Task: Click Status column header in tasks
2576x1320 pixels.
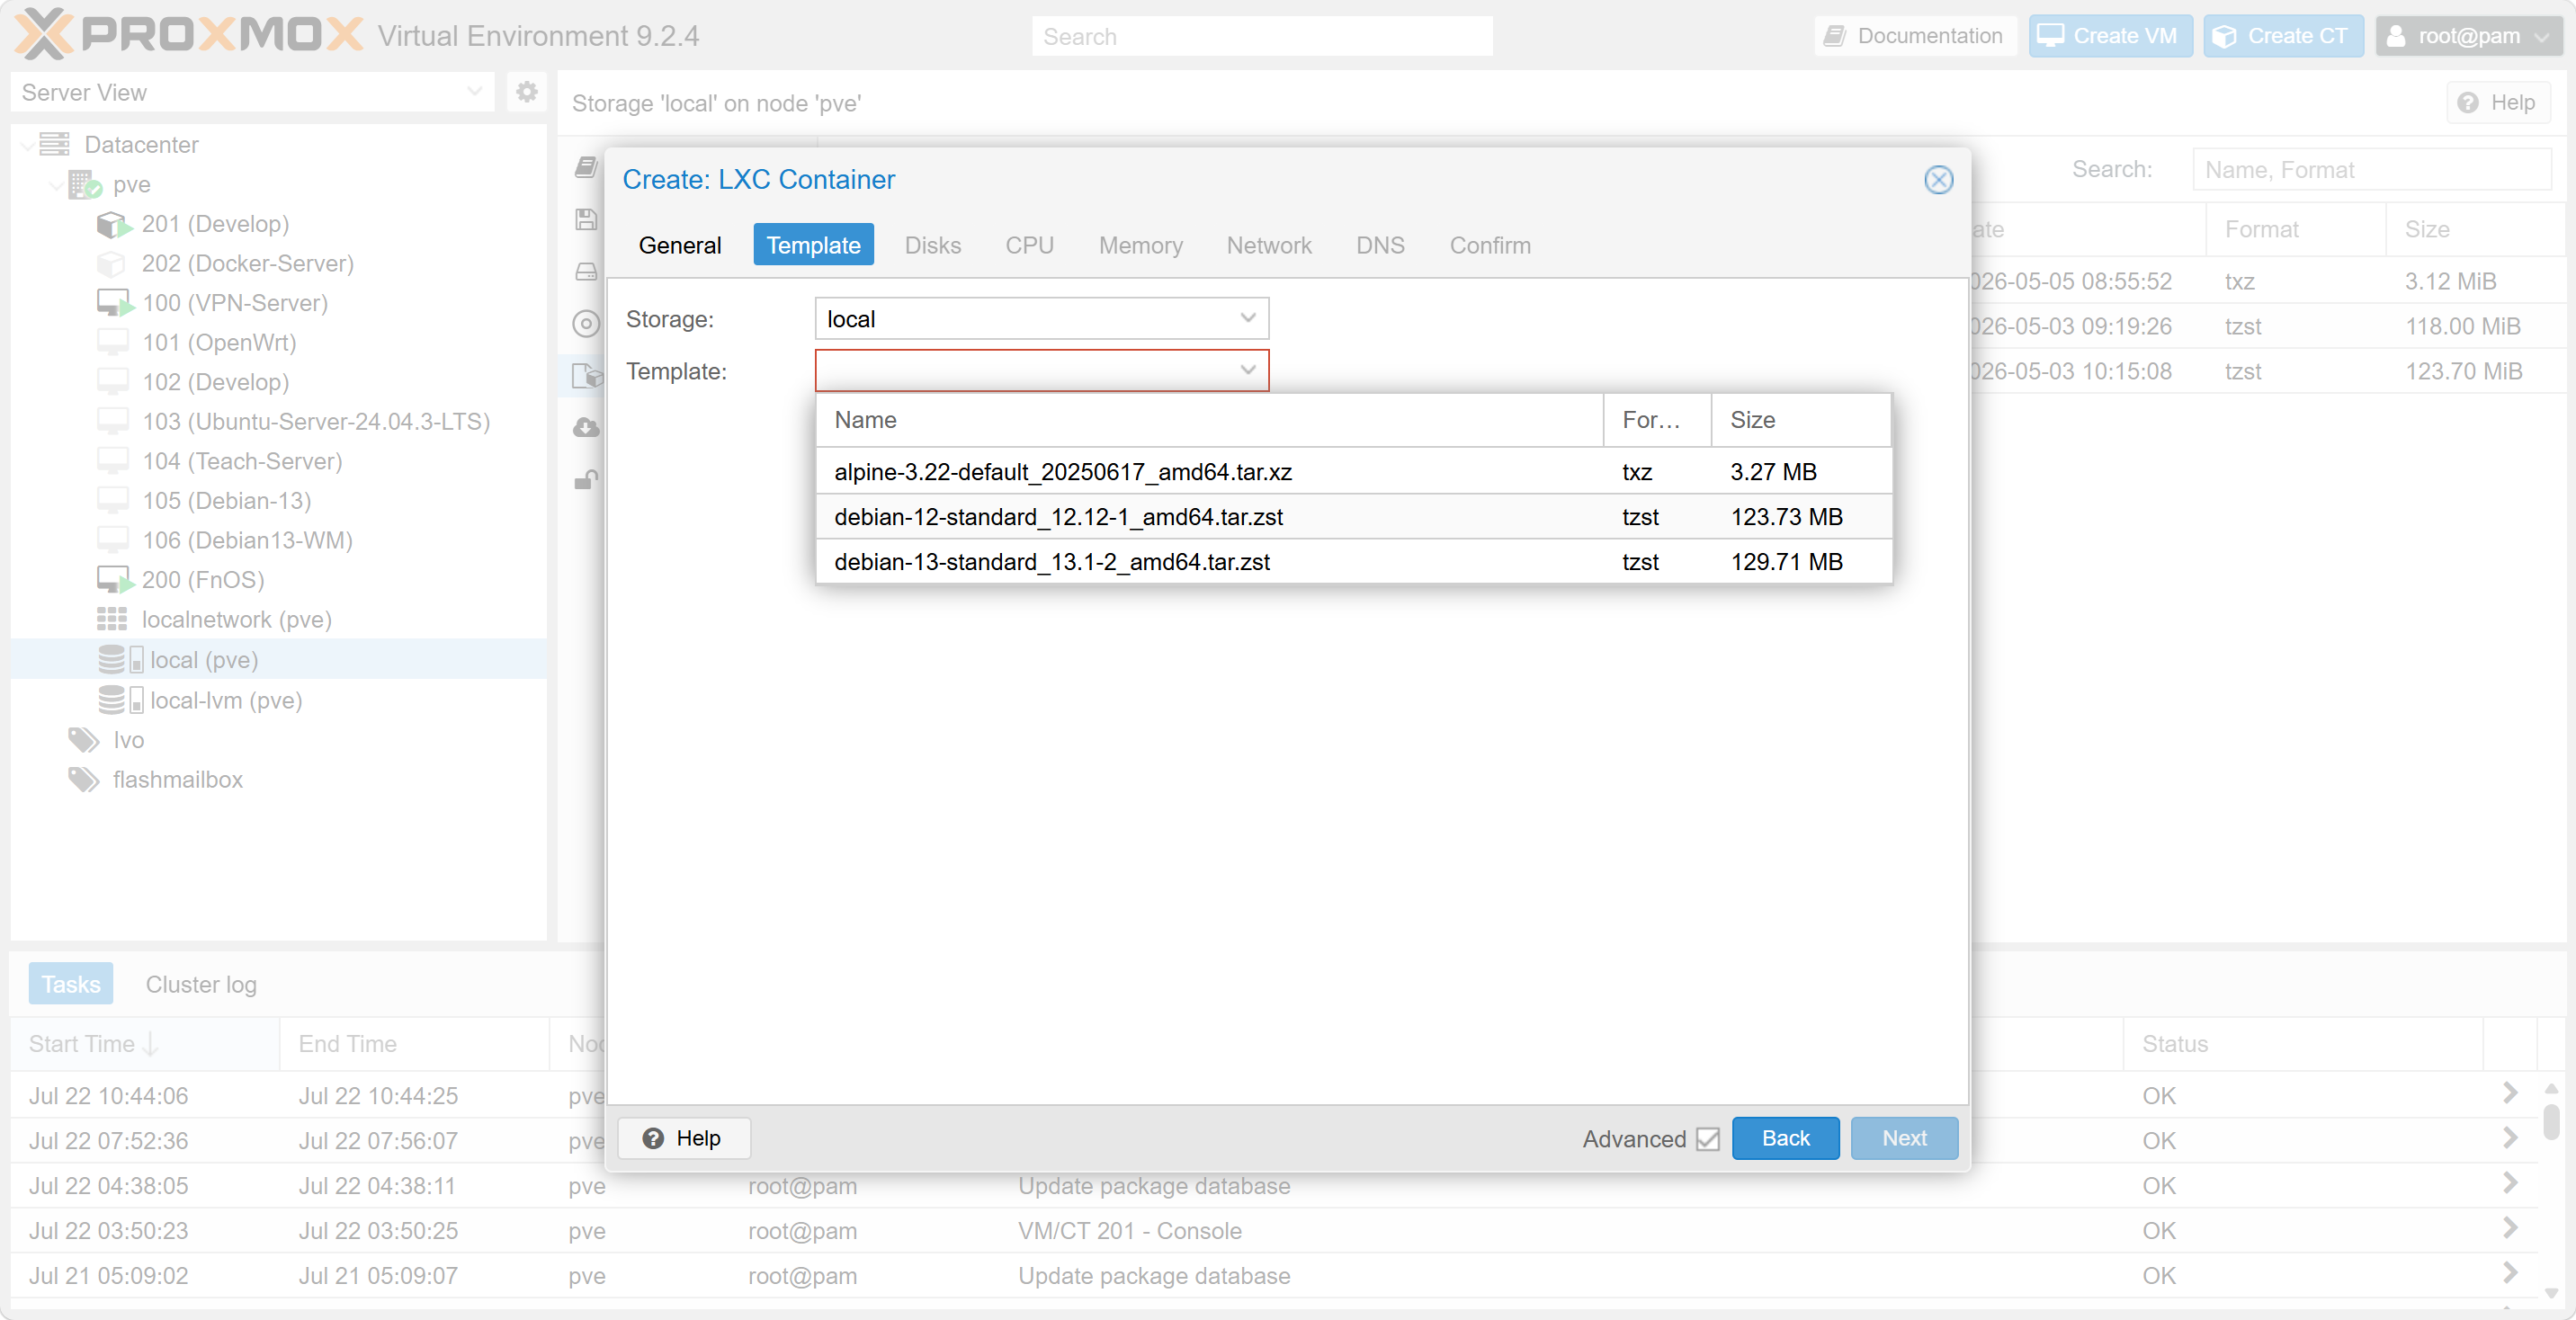Action: point(2303,1043)
